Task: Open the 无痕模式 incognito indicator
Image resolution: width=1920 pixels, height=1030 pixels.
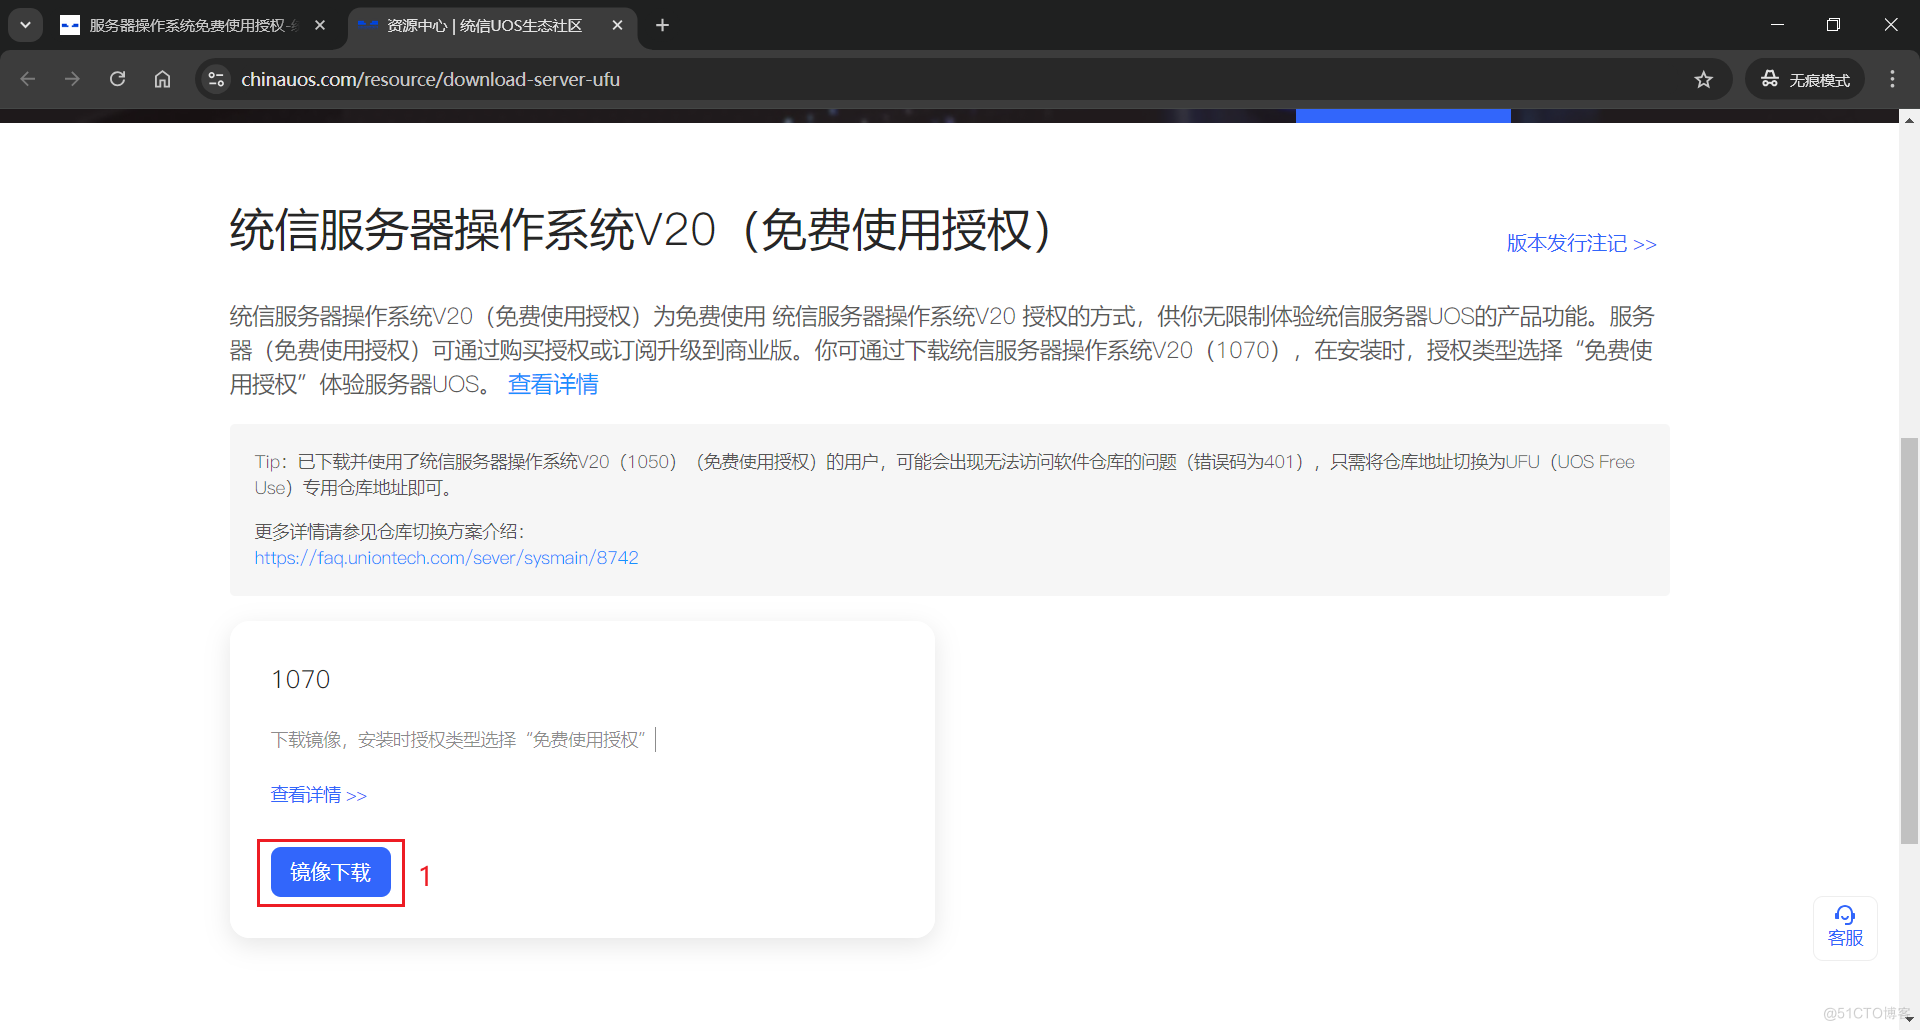Action: (x=1805, y=79)
